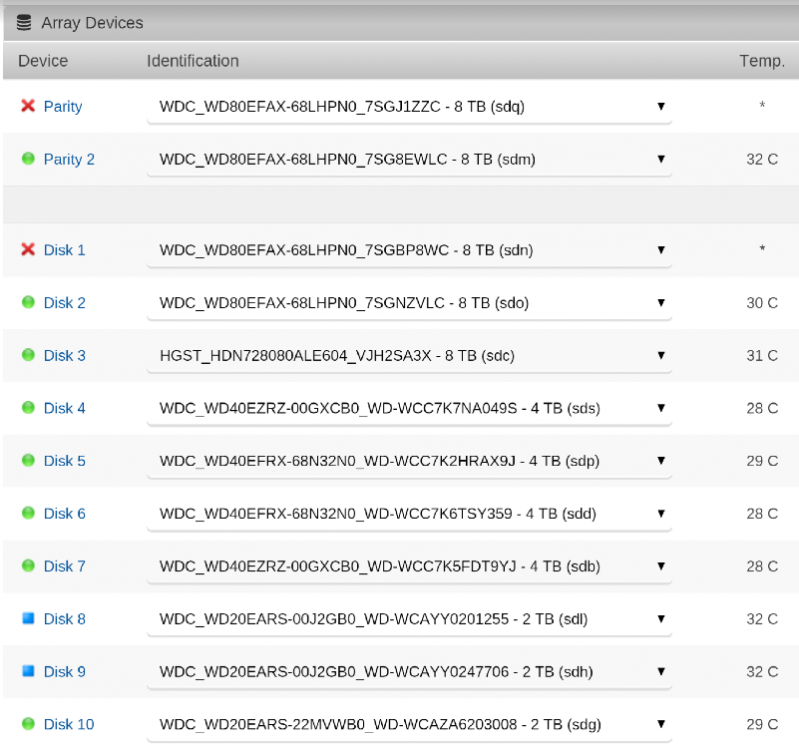Click the 28 C temperature of Disk 4

pos(762,408)
